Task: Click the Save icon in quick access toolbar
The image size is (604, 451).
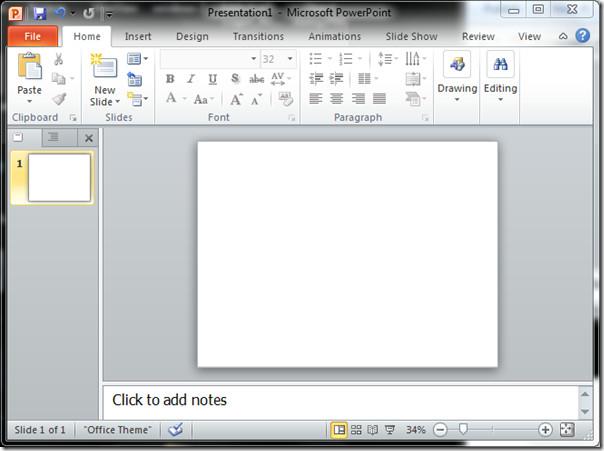Action: point(40,13)
